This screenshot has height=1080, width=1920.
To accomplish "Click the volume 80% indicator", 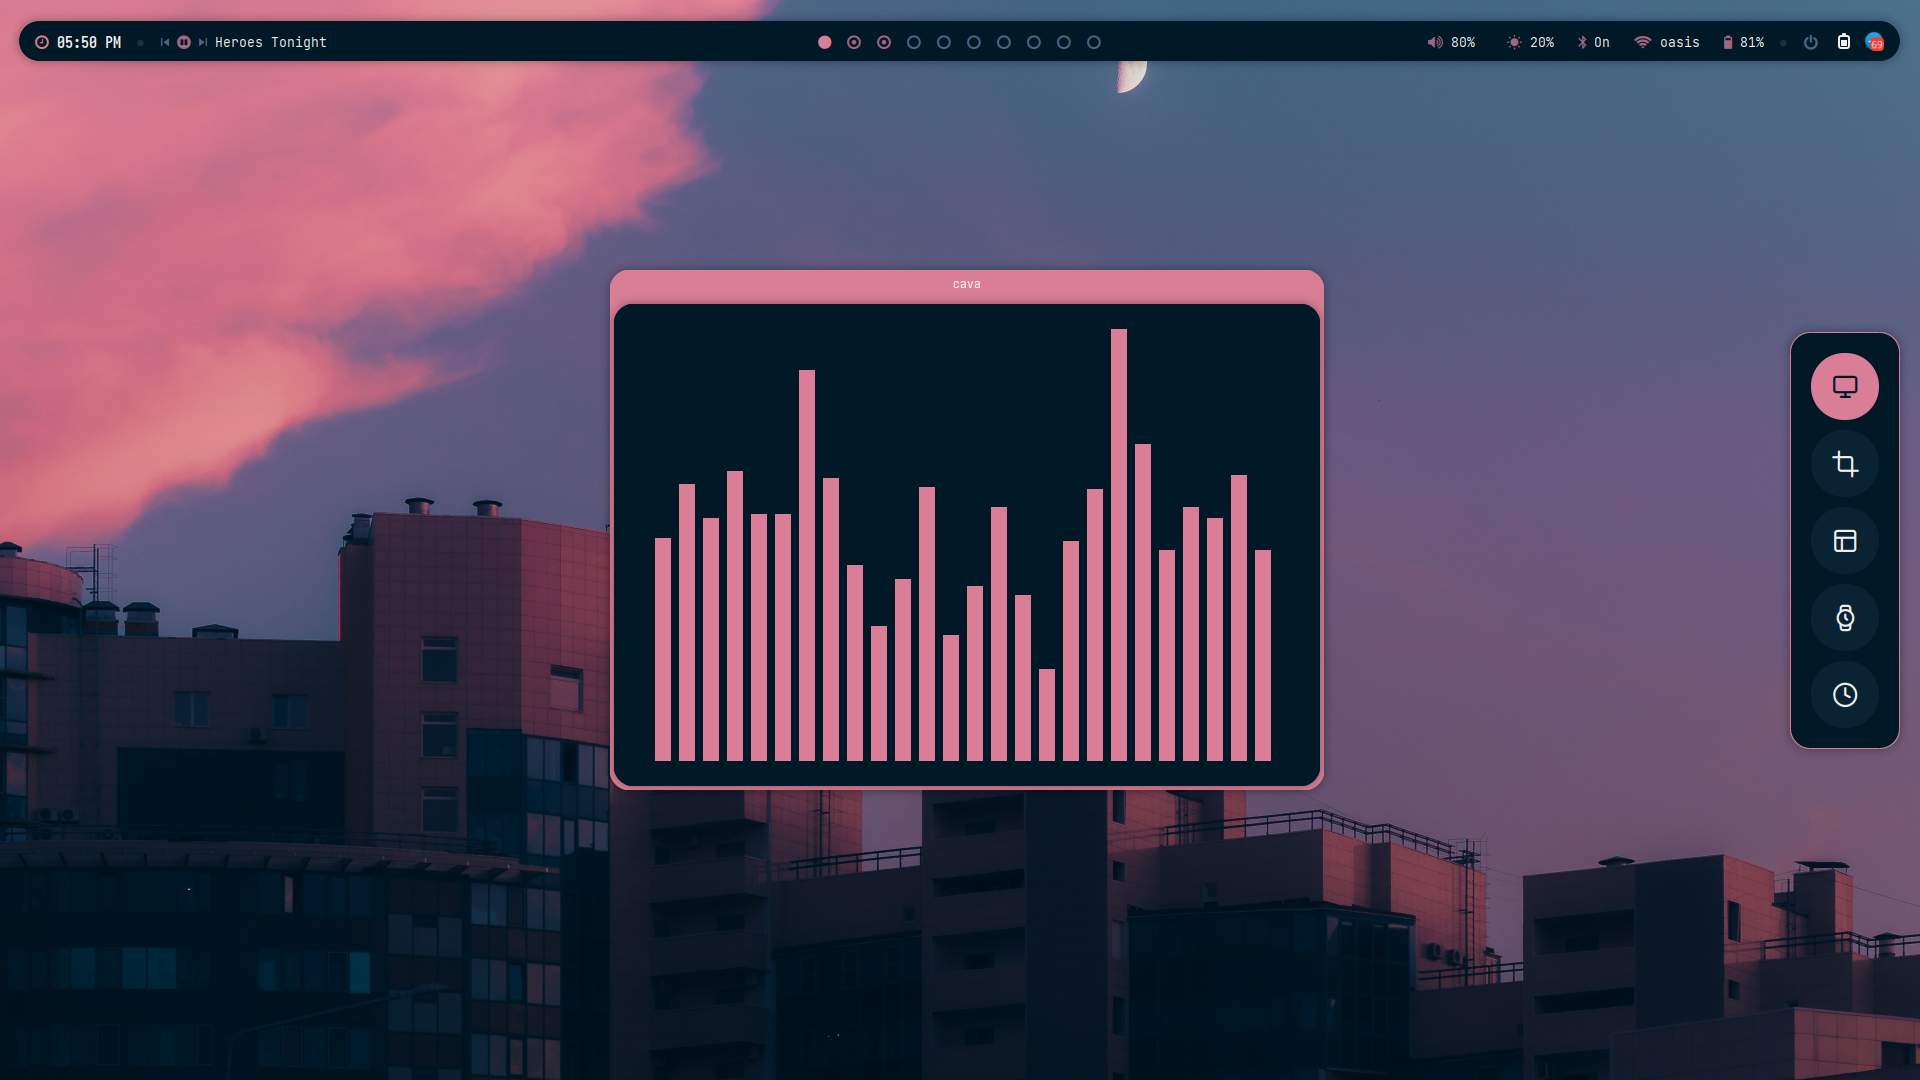I will point(1451,42).
